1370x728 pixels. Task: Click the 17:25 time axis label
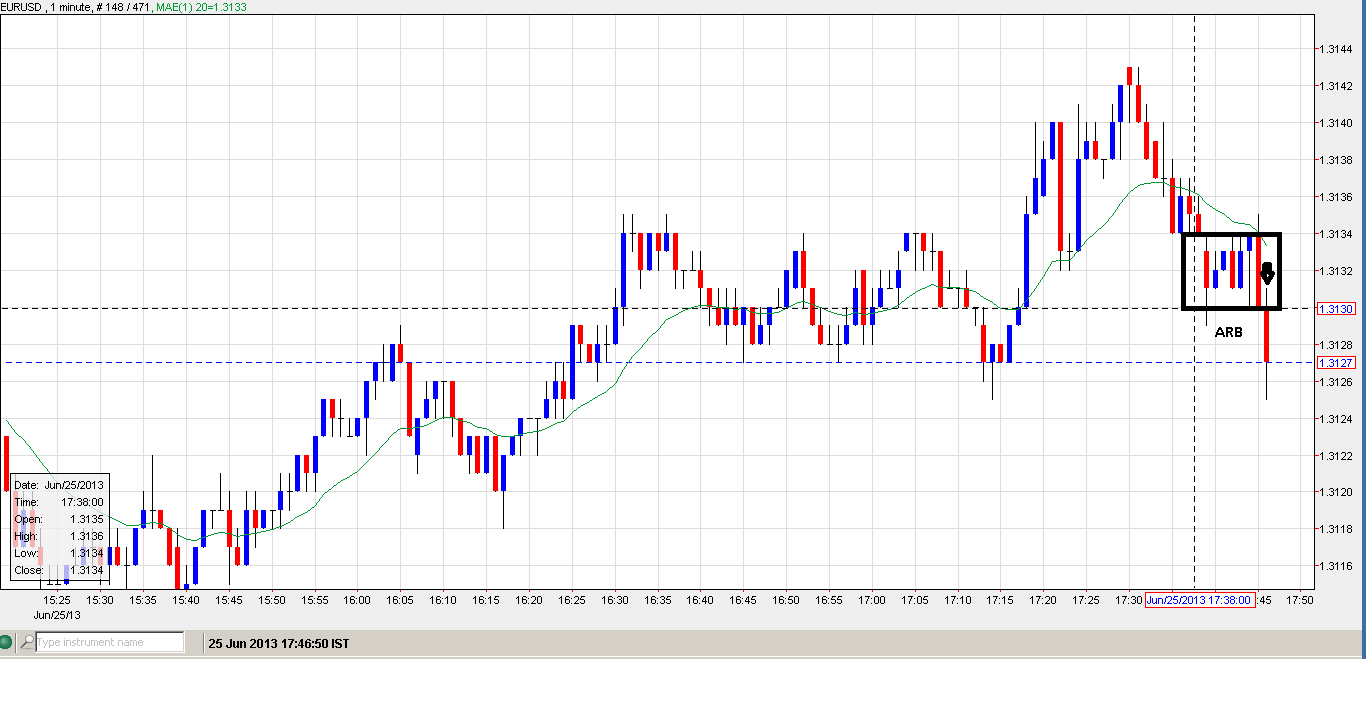(1086, 600)
